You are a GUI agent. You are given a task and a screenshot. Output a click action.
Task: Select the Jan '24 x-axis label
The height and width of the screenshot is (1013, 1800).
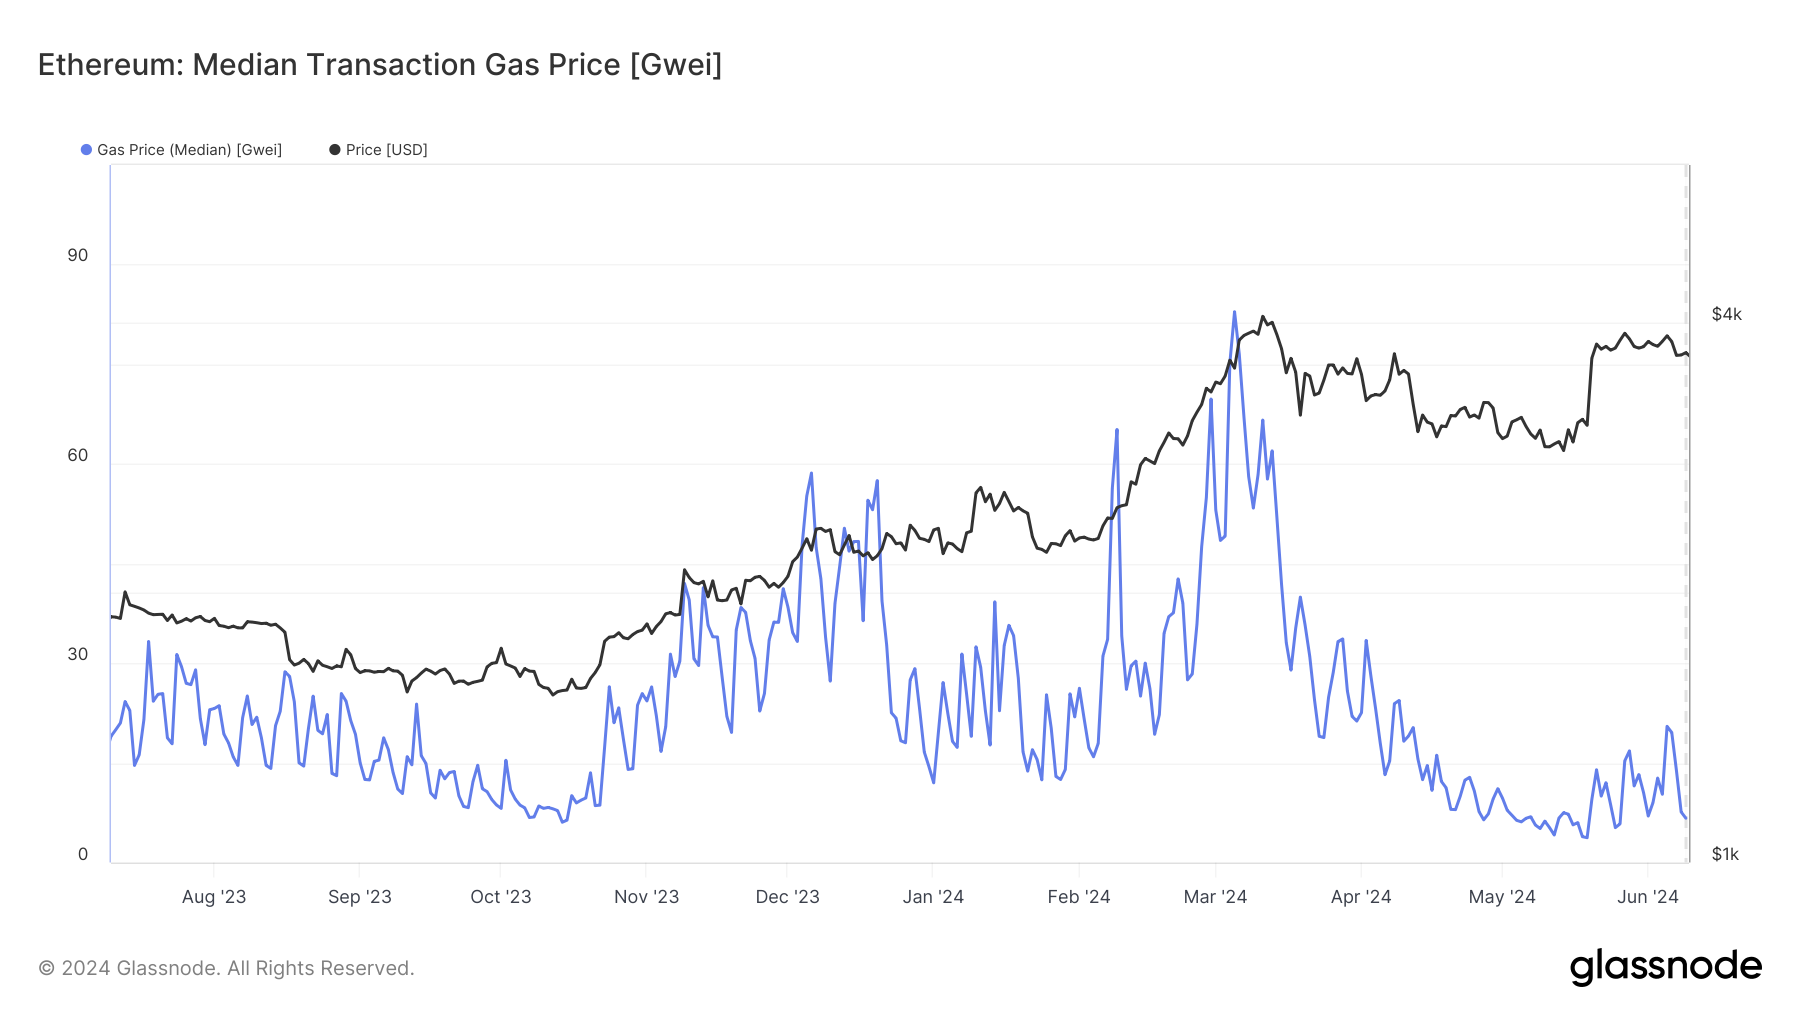pos(933,897)
